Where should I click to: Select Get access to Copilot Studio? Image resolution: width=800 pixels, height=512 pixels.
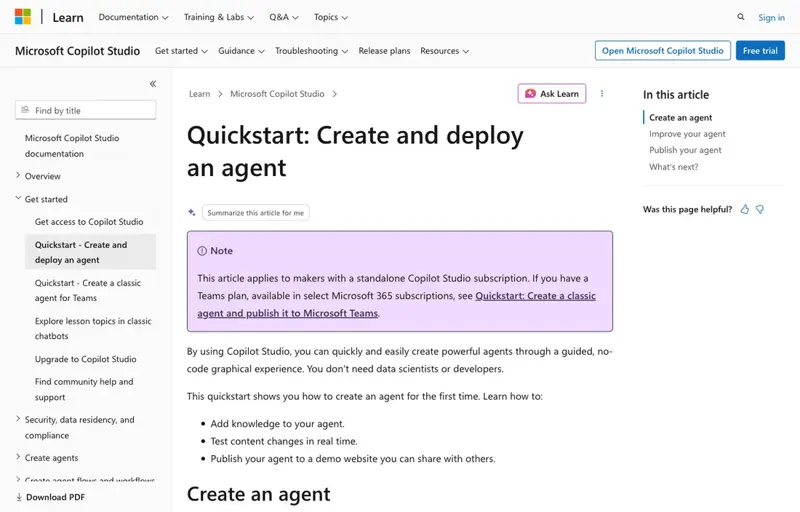(89, 222)
